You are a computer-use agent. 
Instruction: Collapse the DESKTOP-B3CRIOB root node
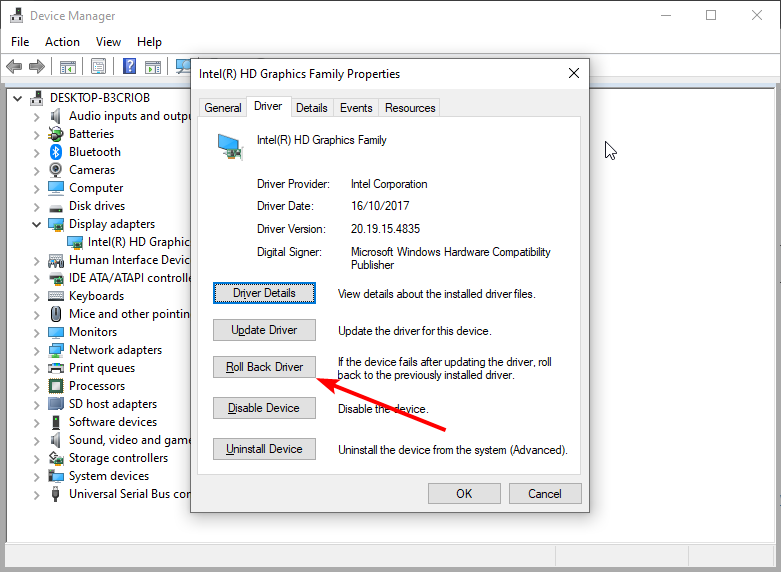(17, 98)
